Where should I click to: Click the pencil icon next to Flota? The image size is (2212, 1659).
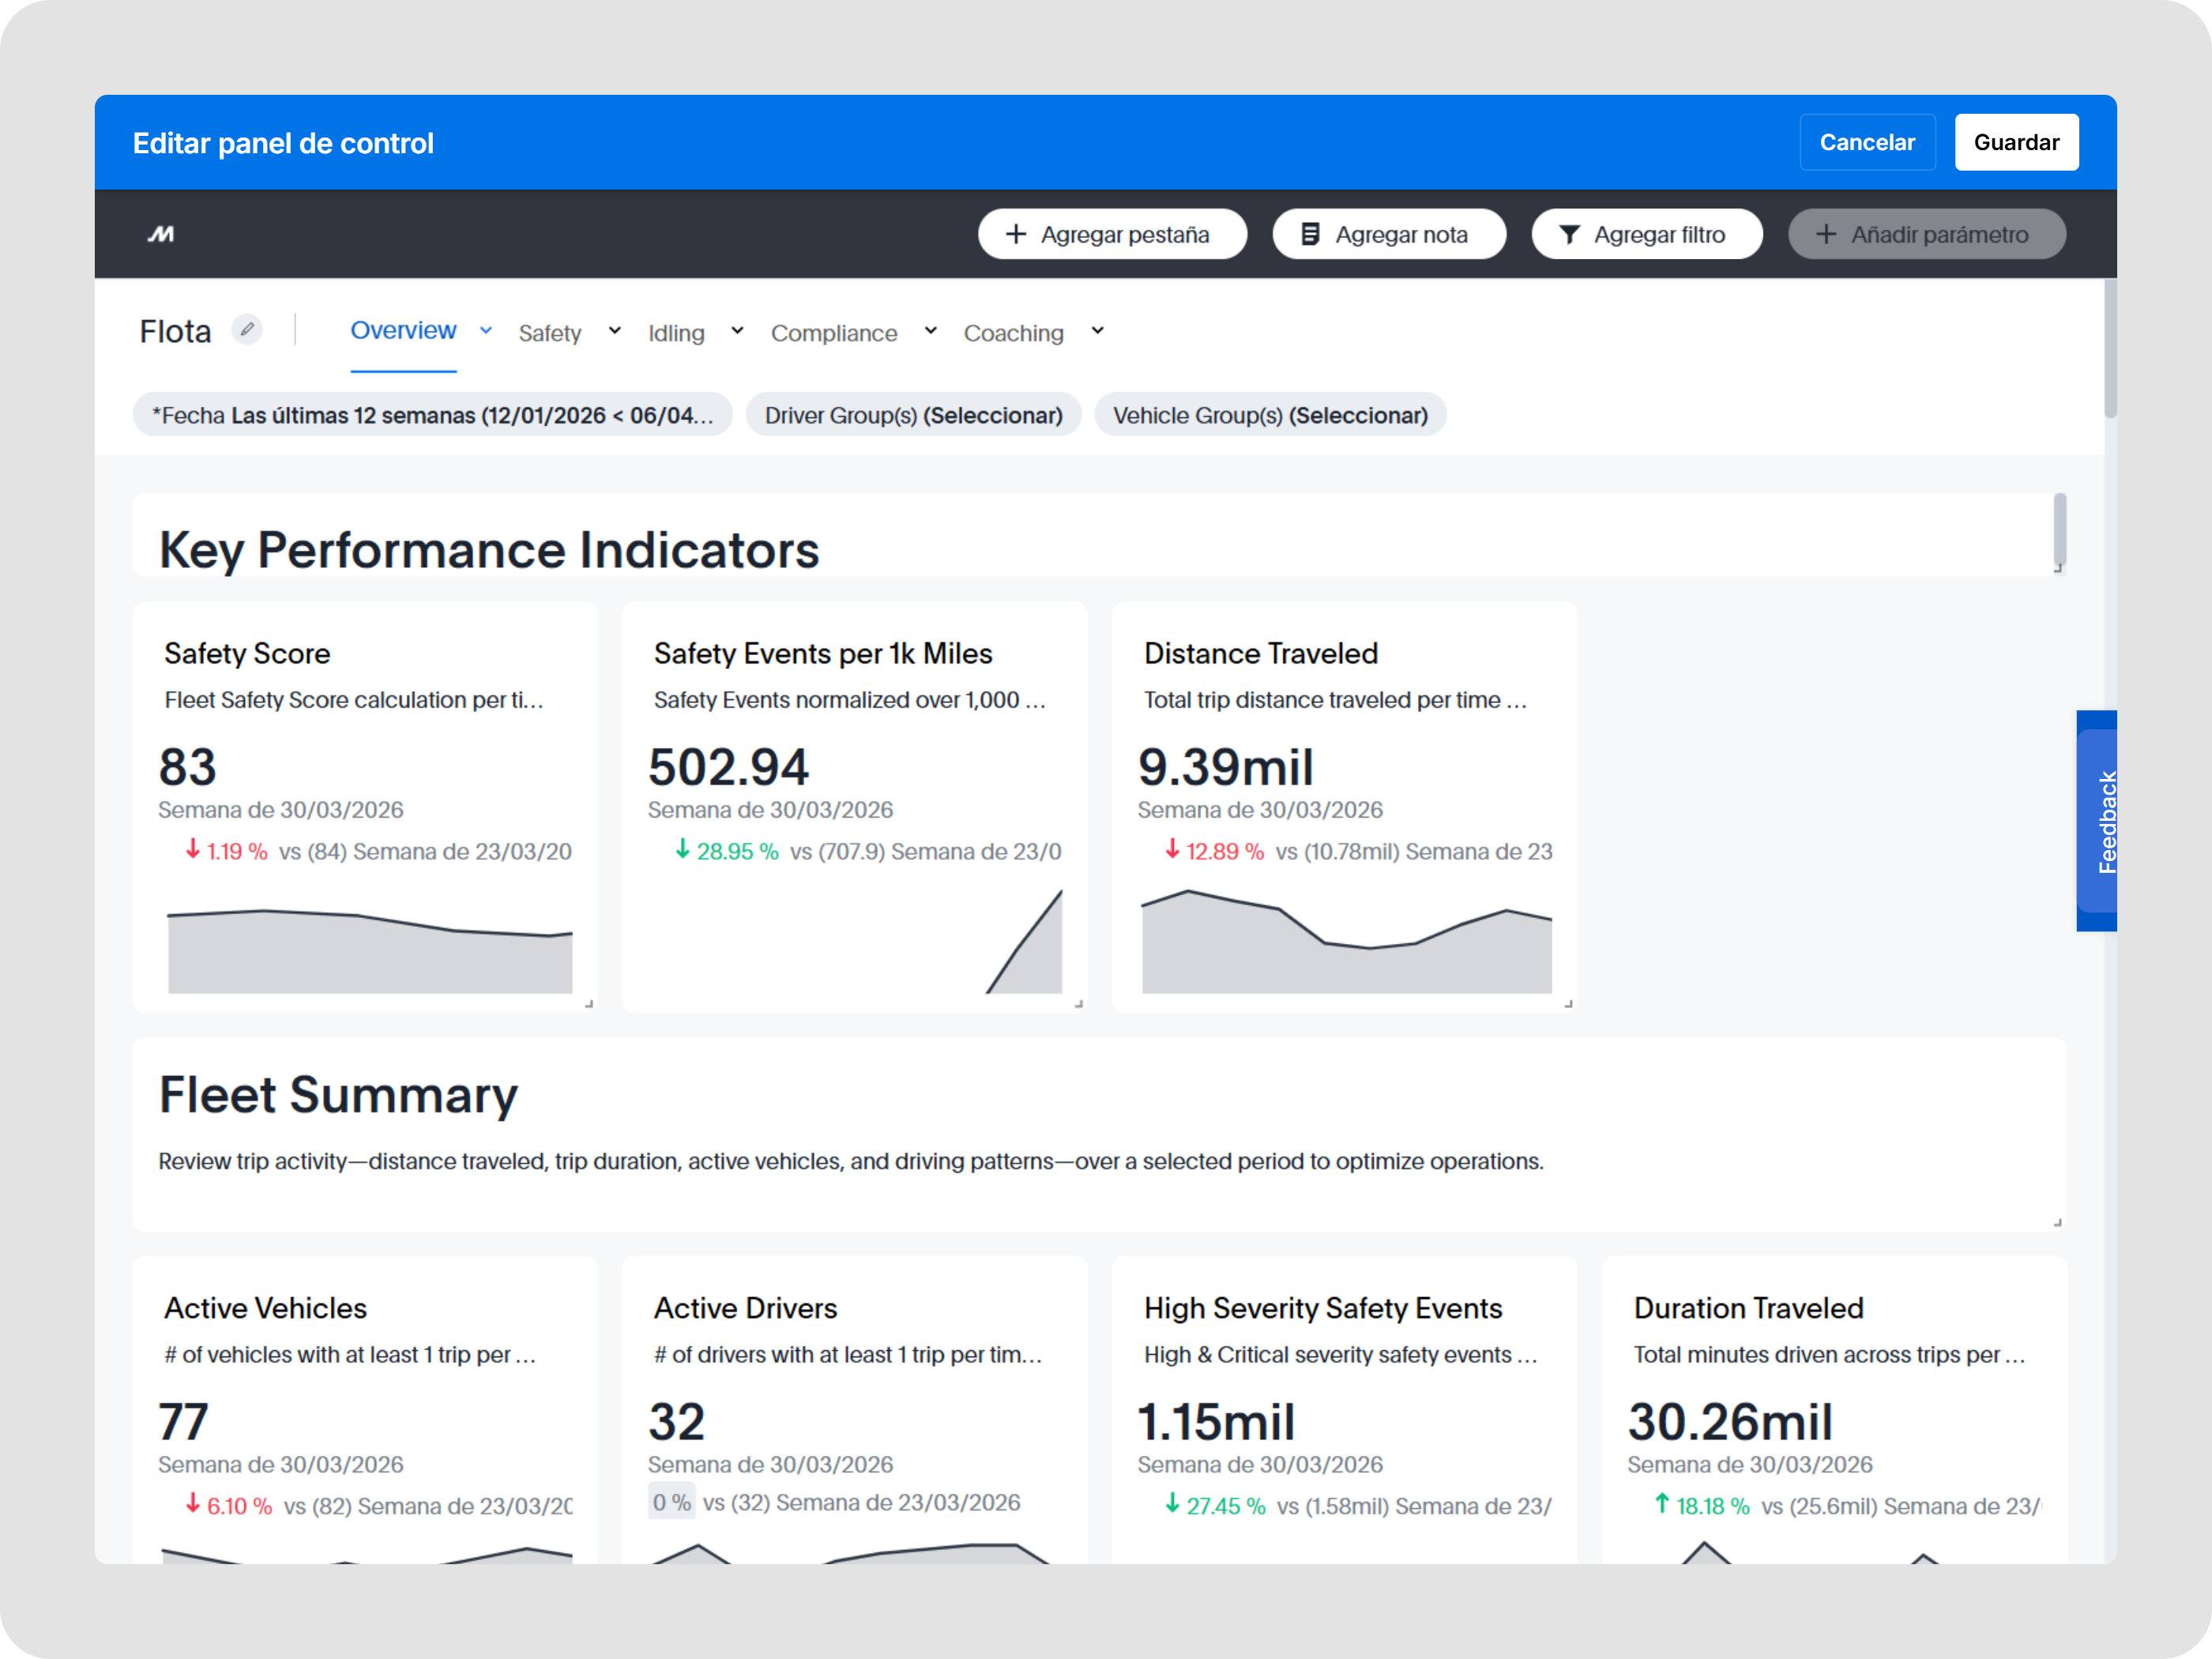tap(247, 329)
